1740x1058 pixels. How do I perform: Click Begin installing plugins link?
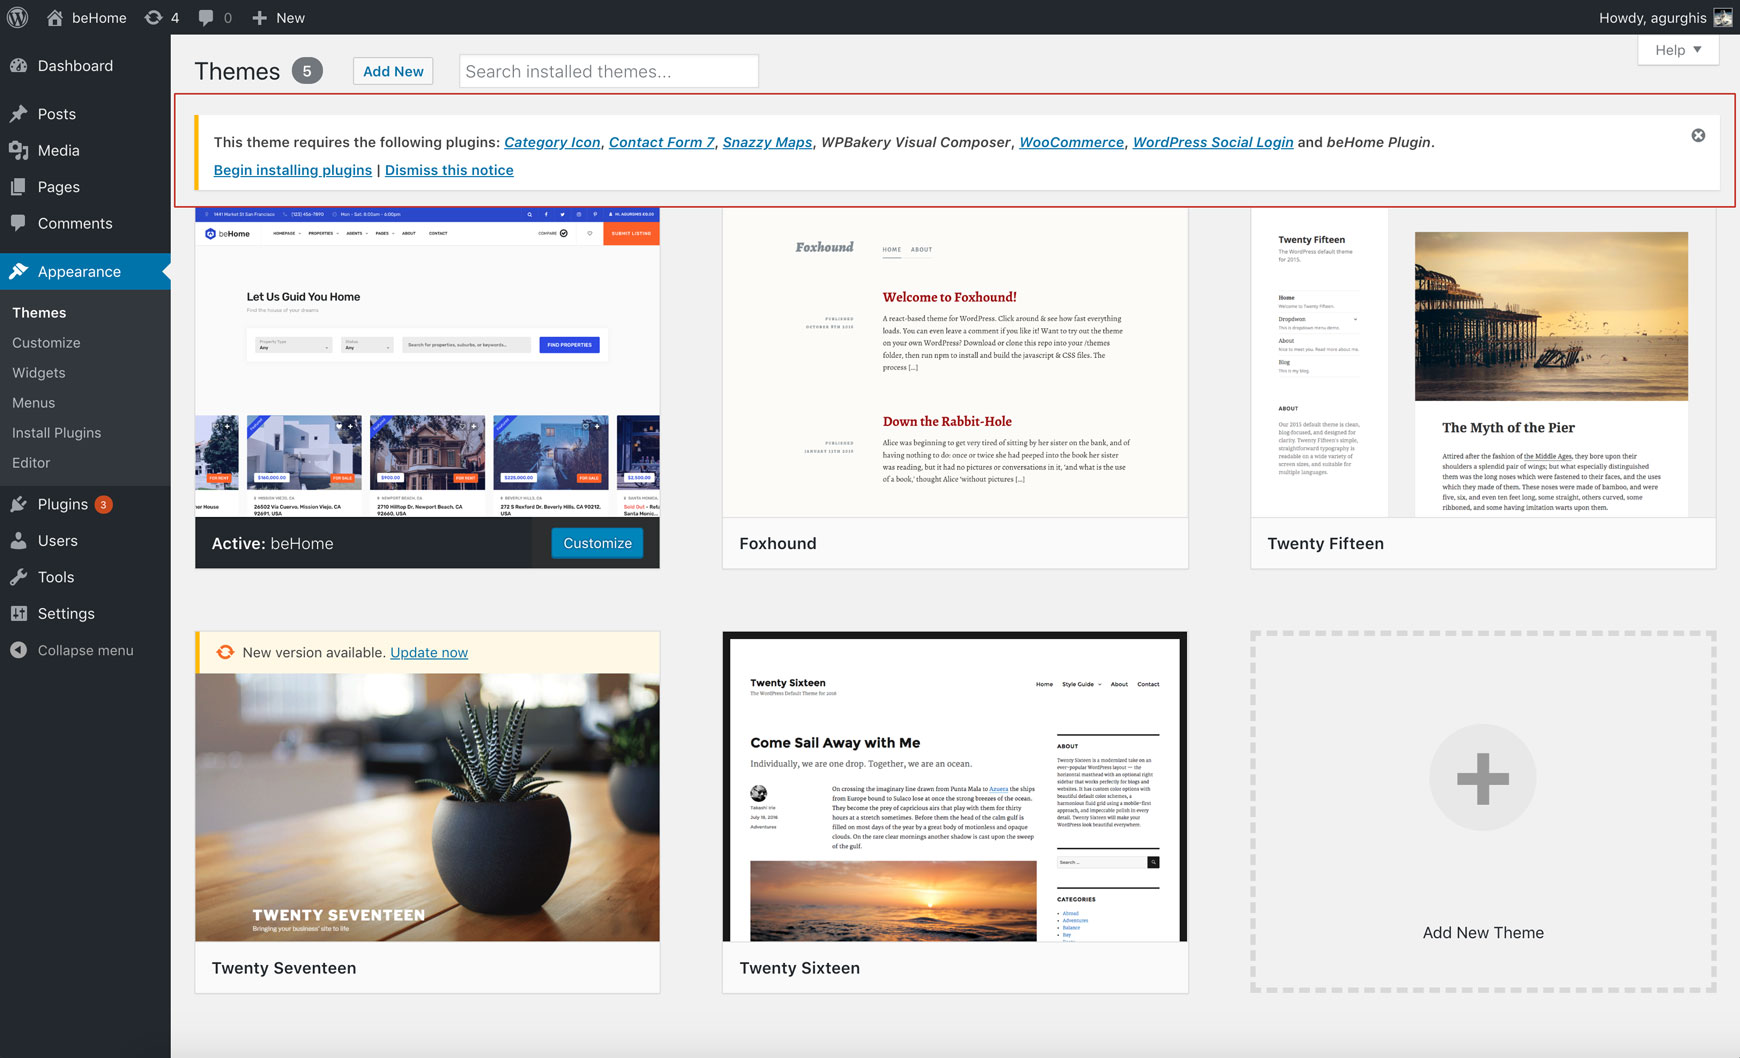pyautogui.click(x=293, y=170)
